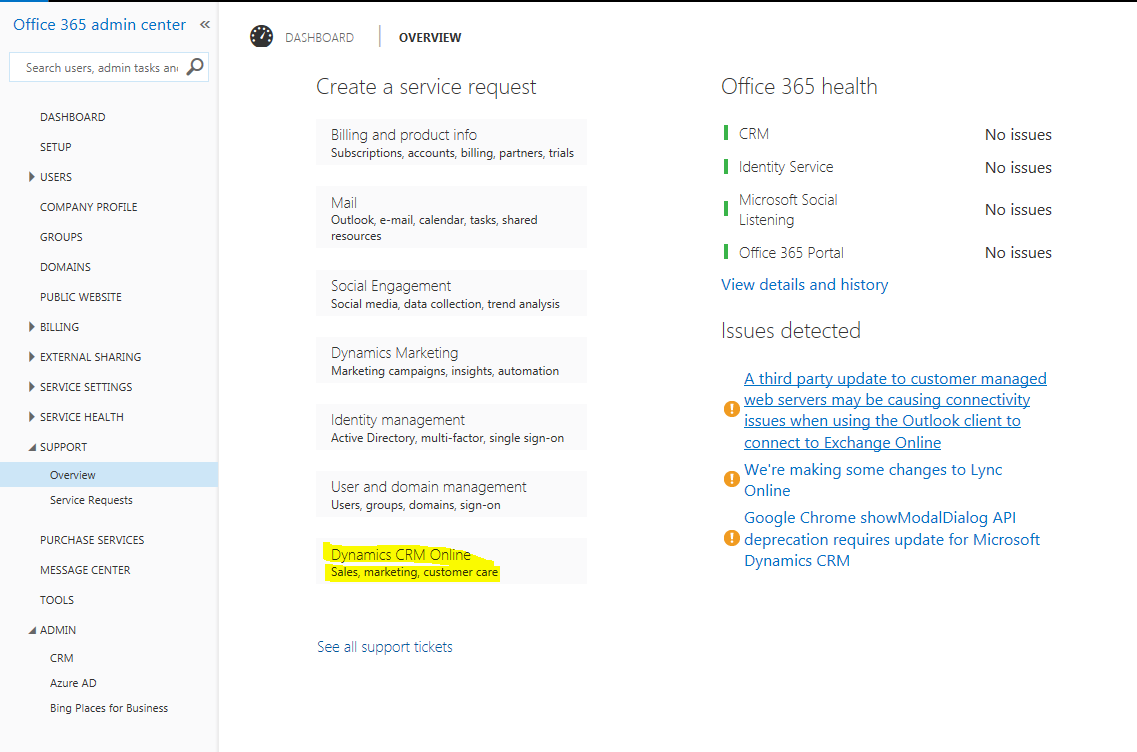The width and height of the screenshot is (1137, 752).
Task: Open the MESSAGE CENTER
Action: coord(86,570)
